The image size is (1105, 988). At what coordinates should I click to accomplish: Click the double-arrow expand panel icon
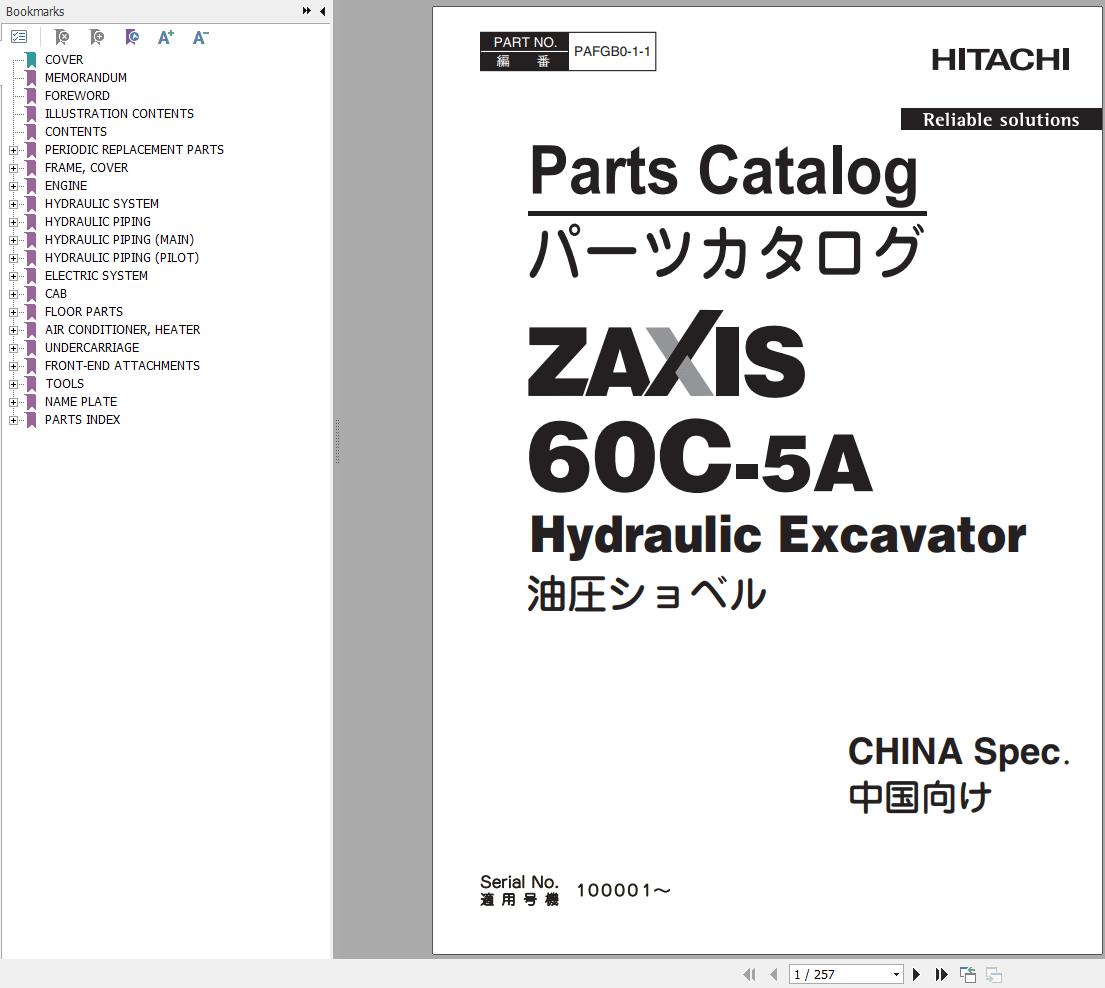coord(307,11)
